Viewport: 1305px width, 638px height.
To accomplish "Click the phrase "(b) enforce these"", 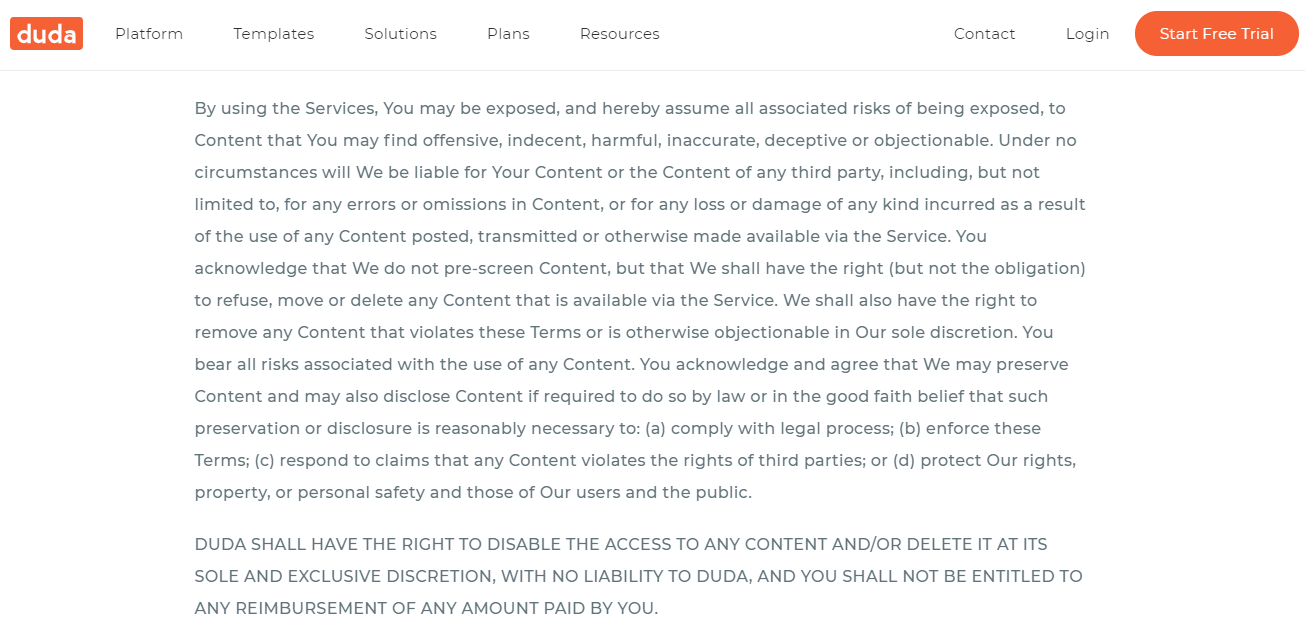I will pos(970,428).
